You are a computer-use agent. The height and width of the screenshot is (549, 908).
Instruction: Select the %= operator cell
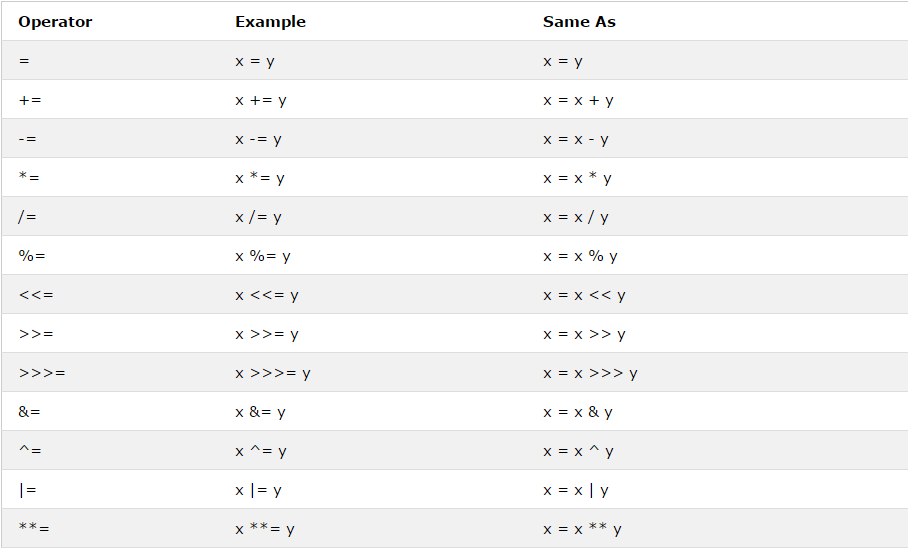[32, 256]
